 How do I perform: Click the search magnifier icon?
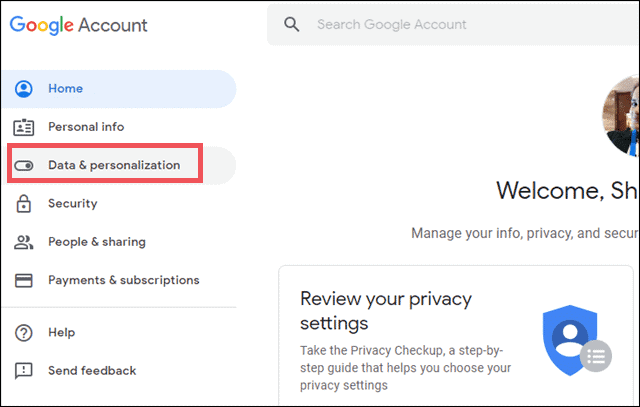point(292,25)
